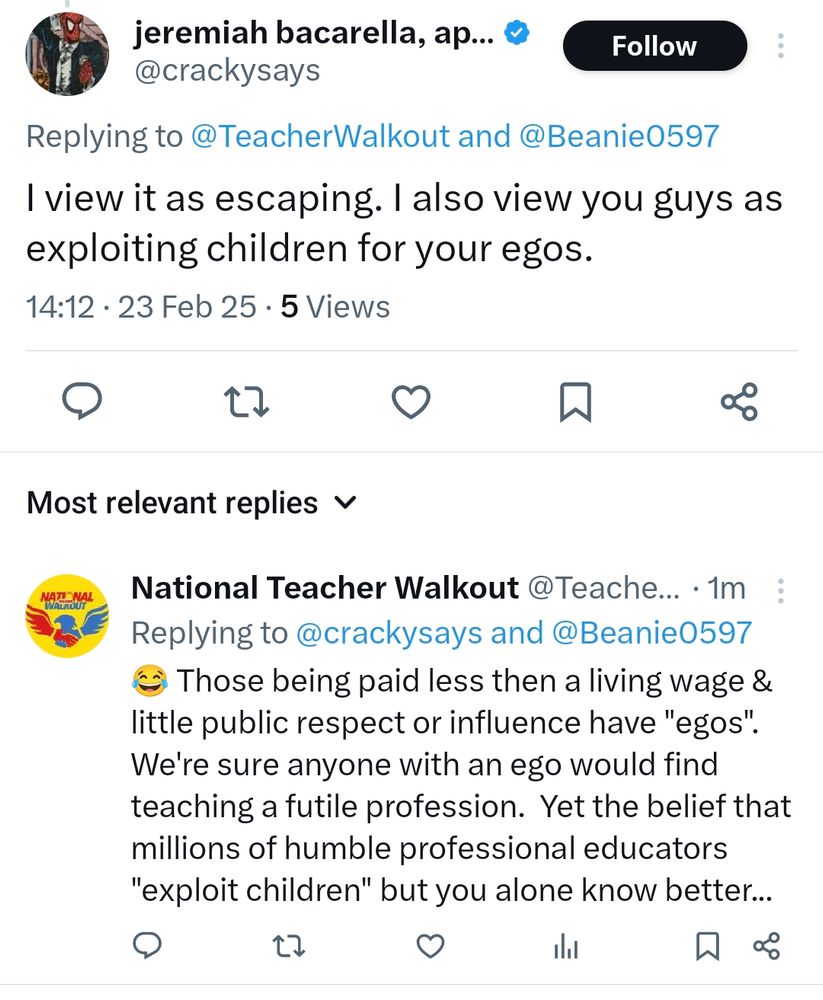Open @TeacherWalkout mention link in main tweet
This screenshot has height=1000, width=823.
pos(320,136)
